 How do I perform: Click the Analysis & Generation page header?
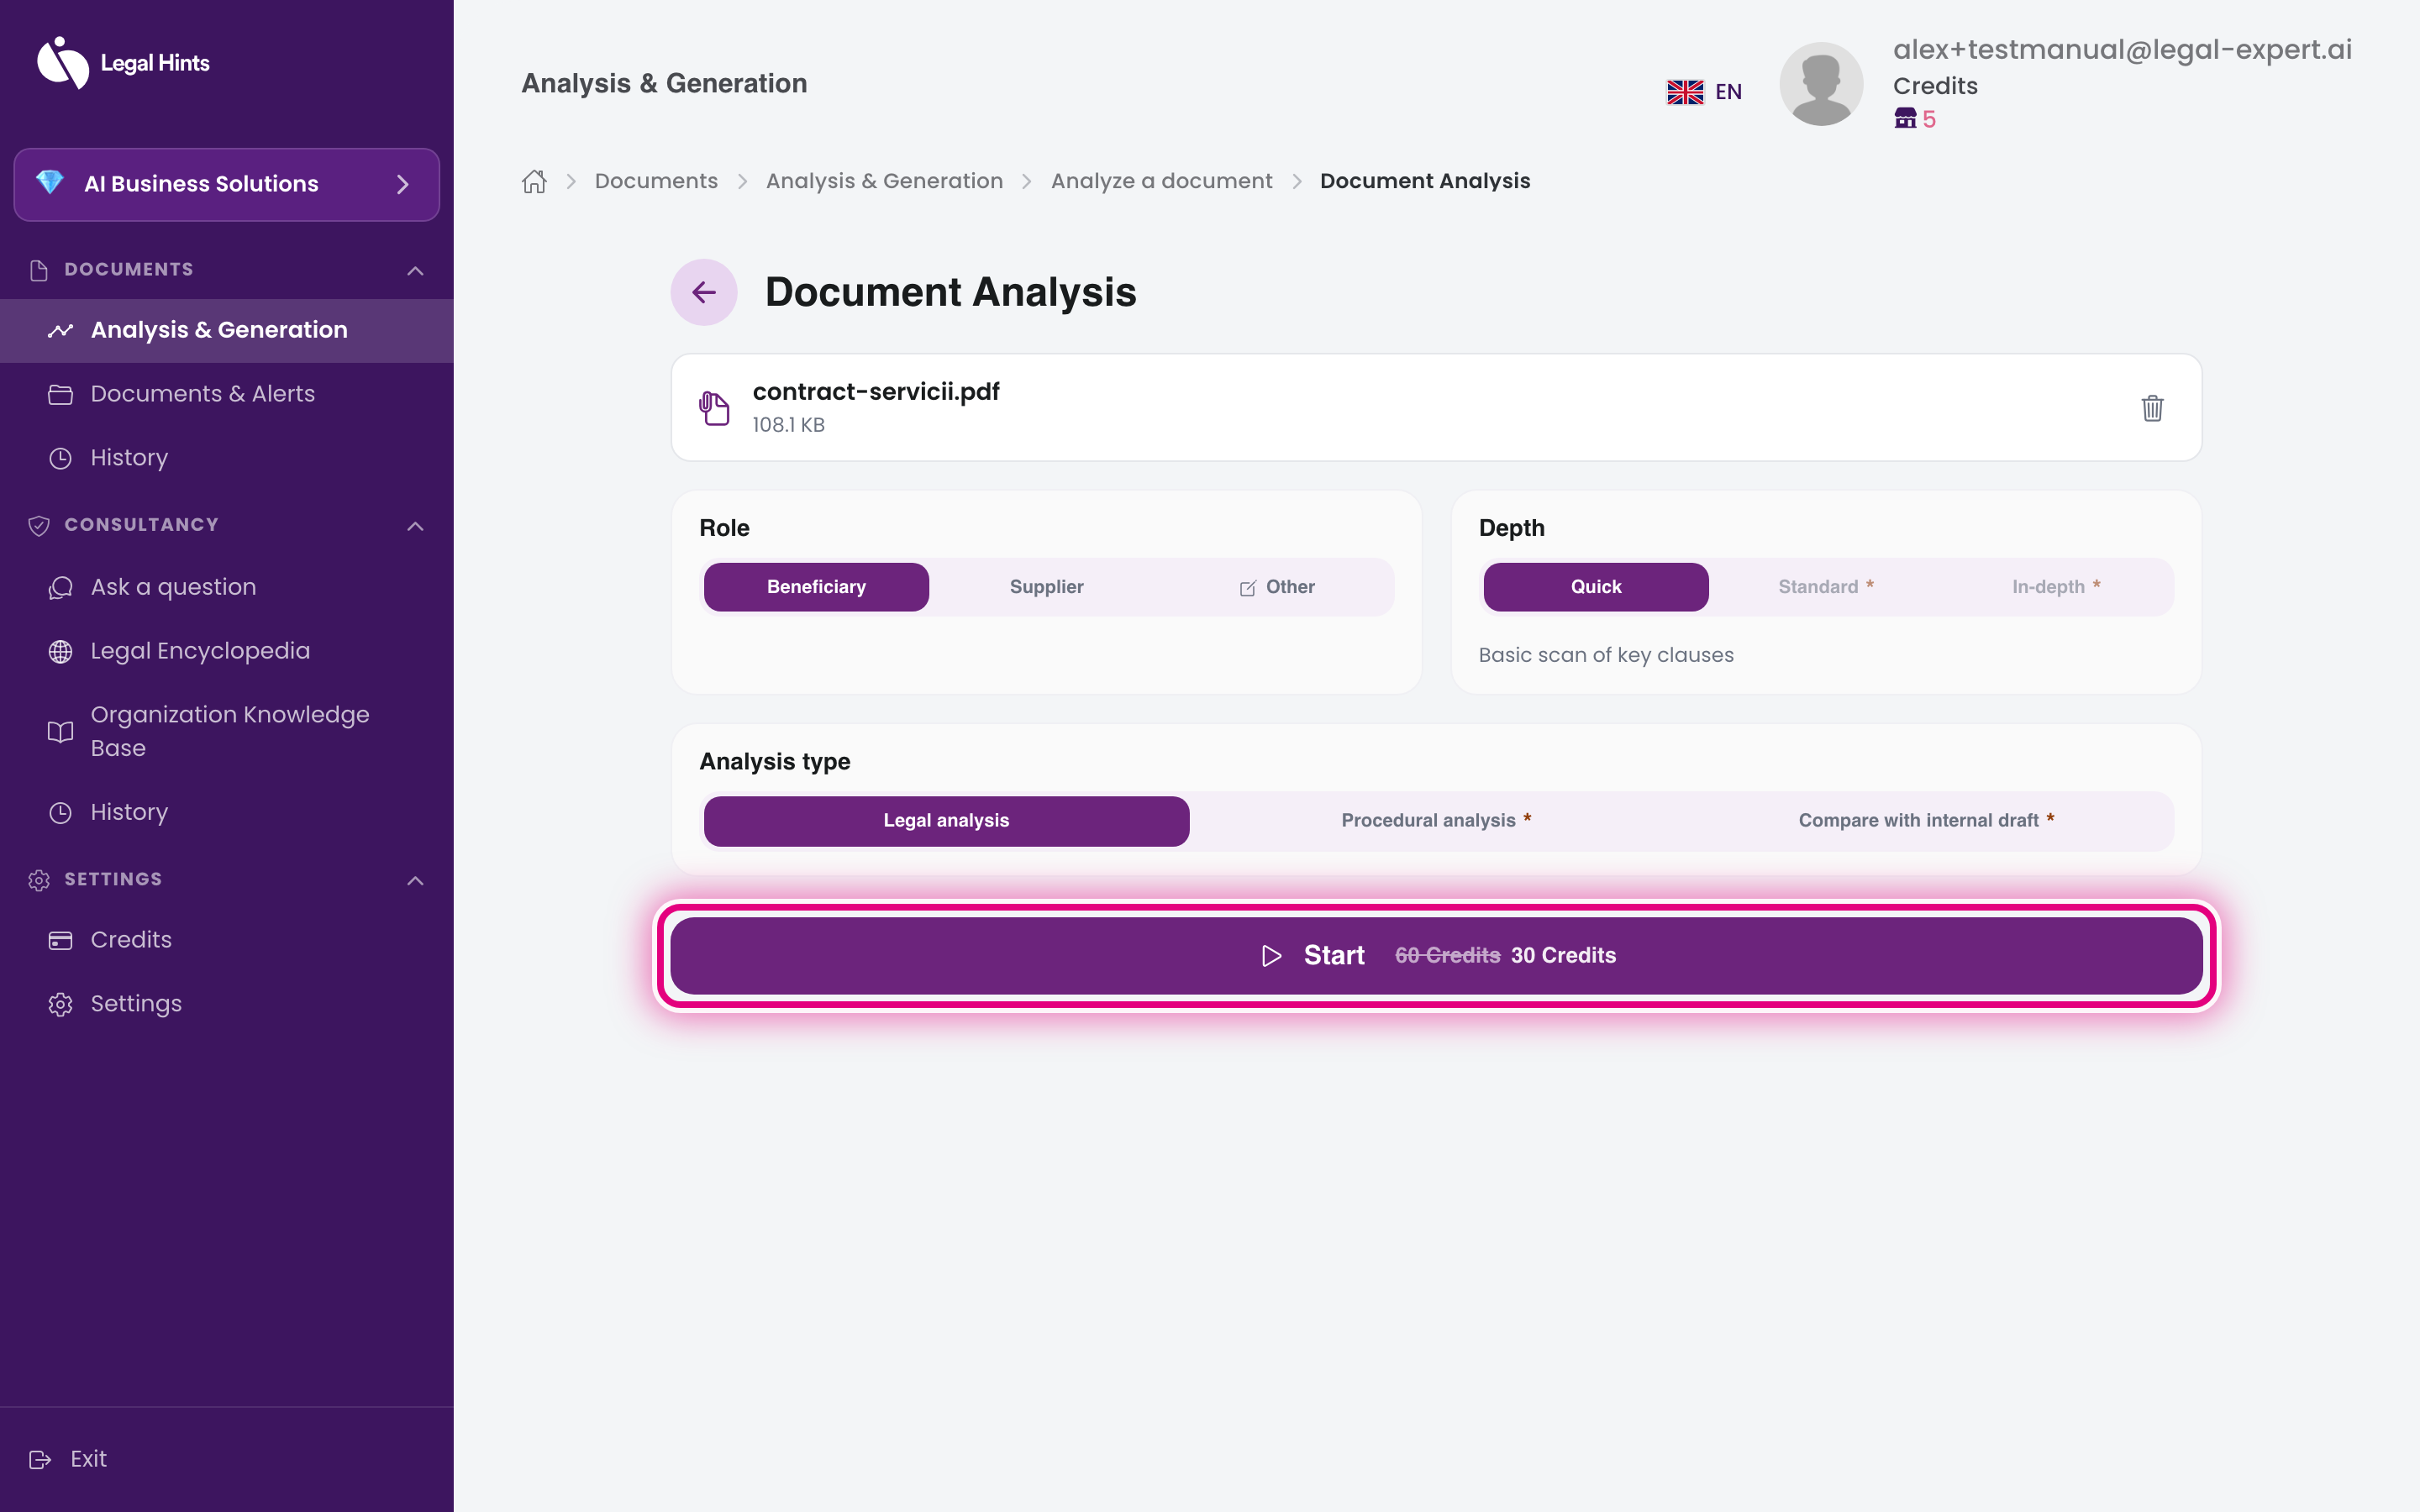click(x=664, y=83)
